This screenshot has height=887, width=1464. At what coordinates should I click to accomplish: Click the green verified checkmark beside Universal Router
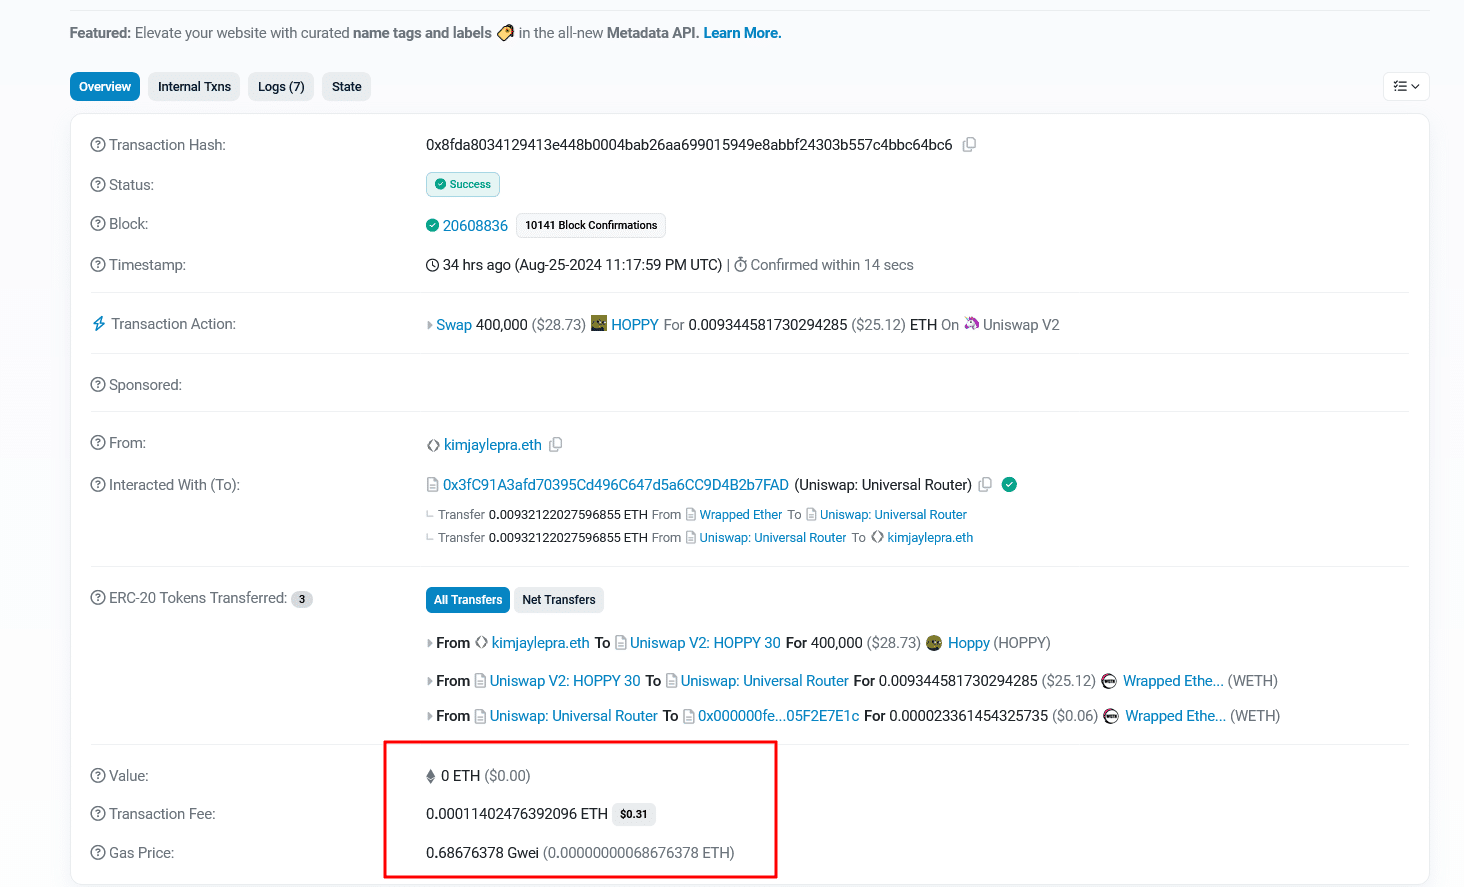tap(1009, 485)
